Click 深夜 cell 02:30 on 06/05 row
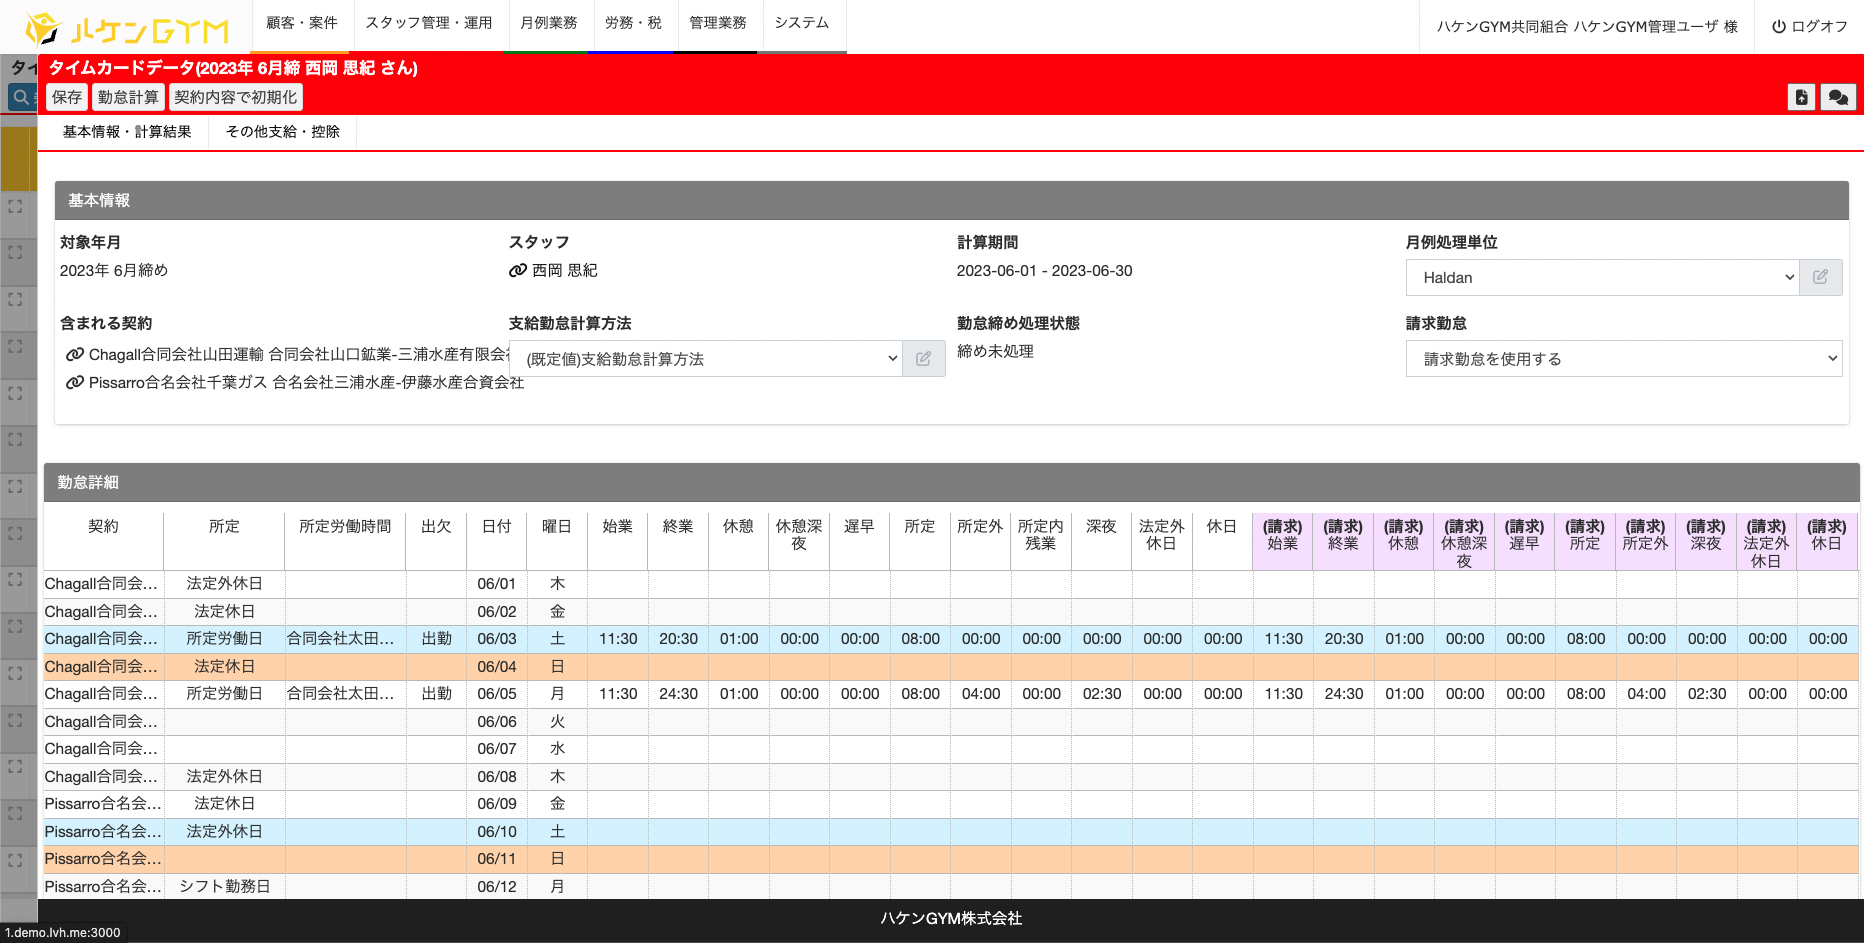The width and height of the screenshot is (1864, 943). coord(1101,694)
